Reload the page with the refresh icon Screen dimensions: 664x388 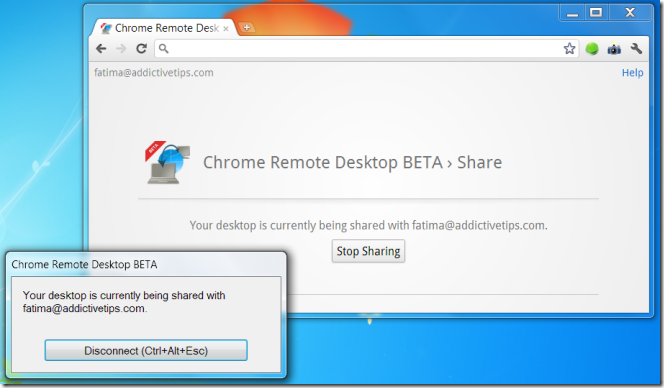[x=141, y=49]
